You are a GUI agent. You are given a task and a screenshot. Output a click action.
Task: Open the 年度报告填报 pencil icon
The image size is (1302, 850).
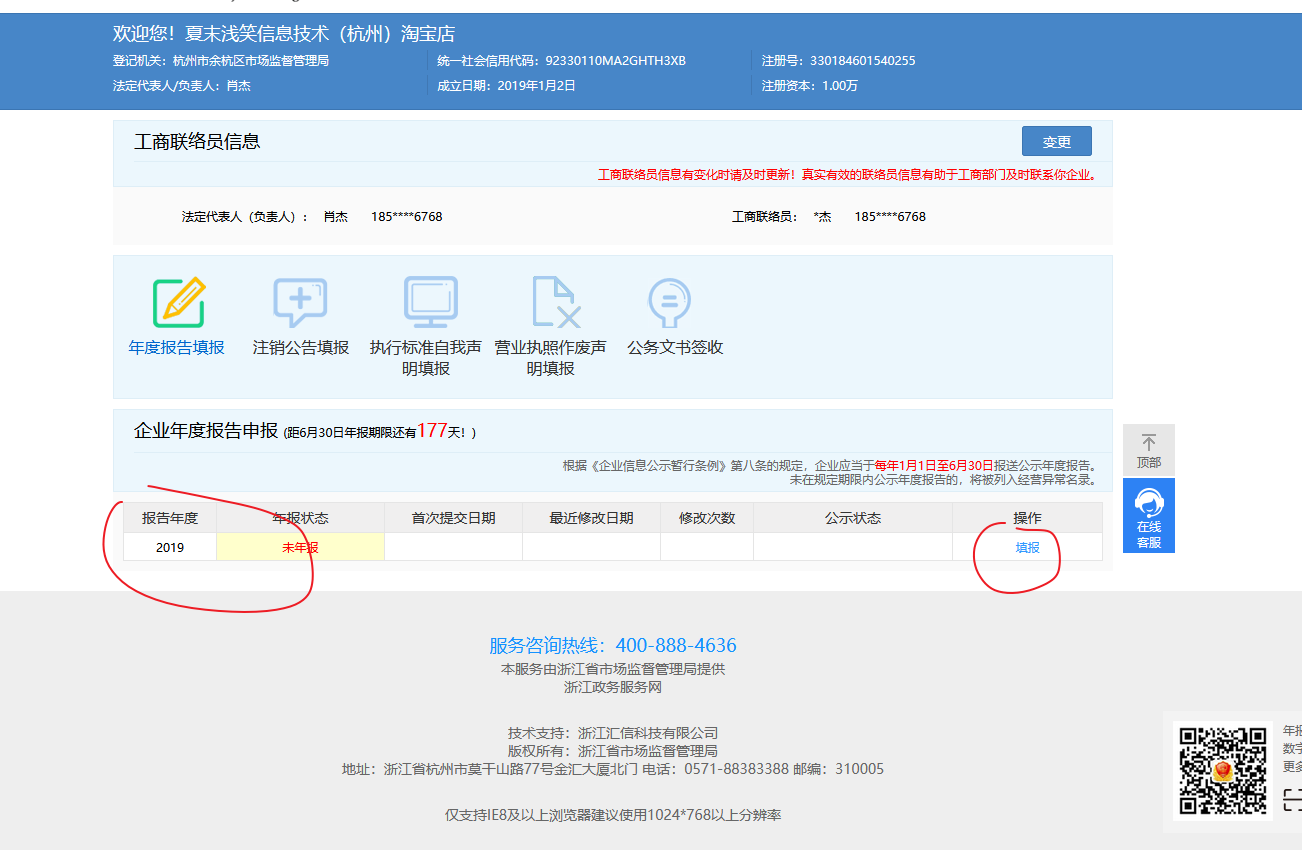point(179,303)
